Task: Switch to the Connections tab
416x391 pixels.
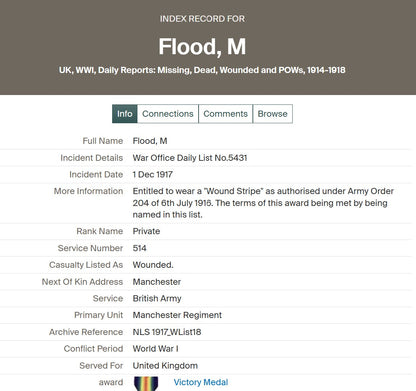Action: (168, 114)
